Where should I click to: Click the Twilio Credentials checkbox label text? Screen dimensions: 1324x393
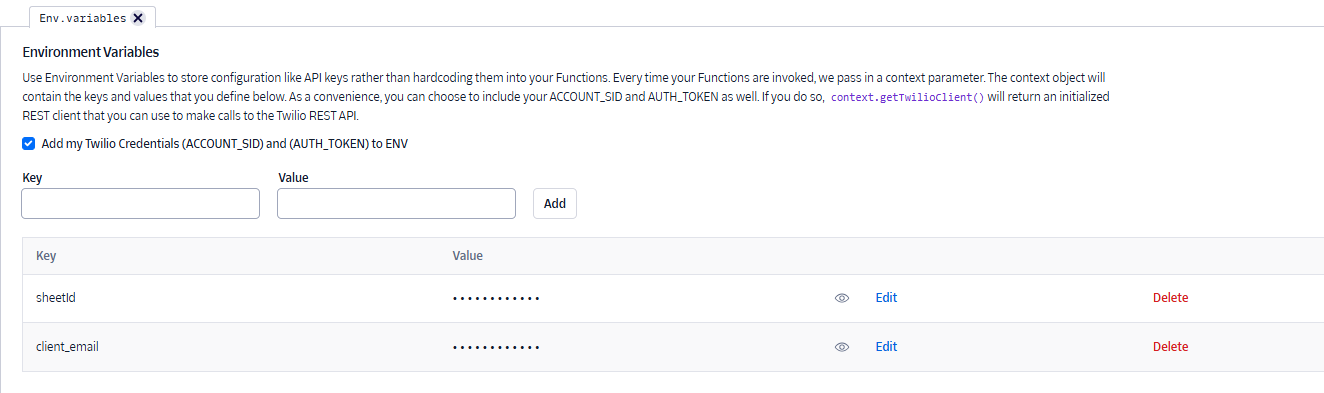tap(225, 143)
